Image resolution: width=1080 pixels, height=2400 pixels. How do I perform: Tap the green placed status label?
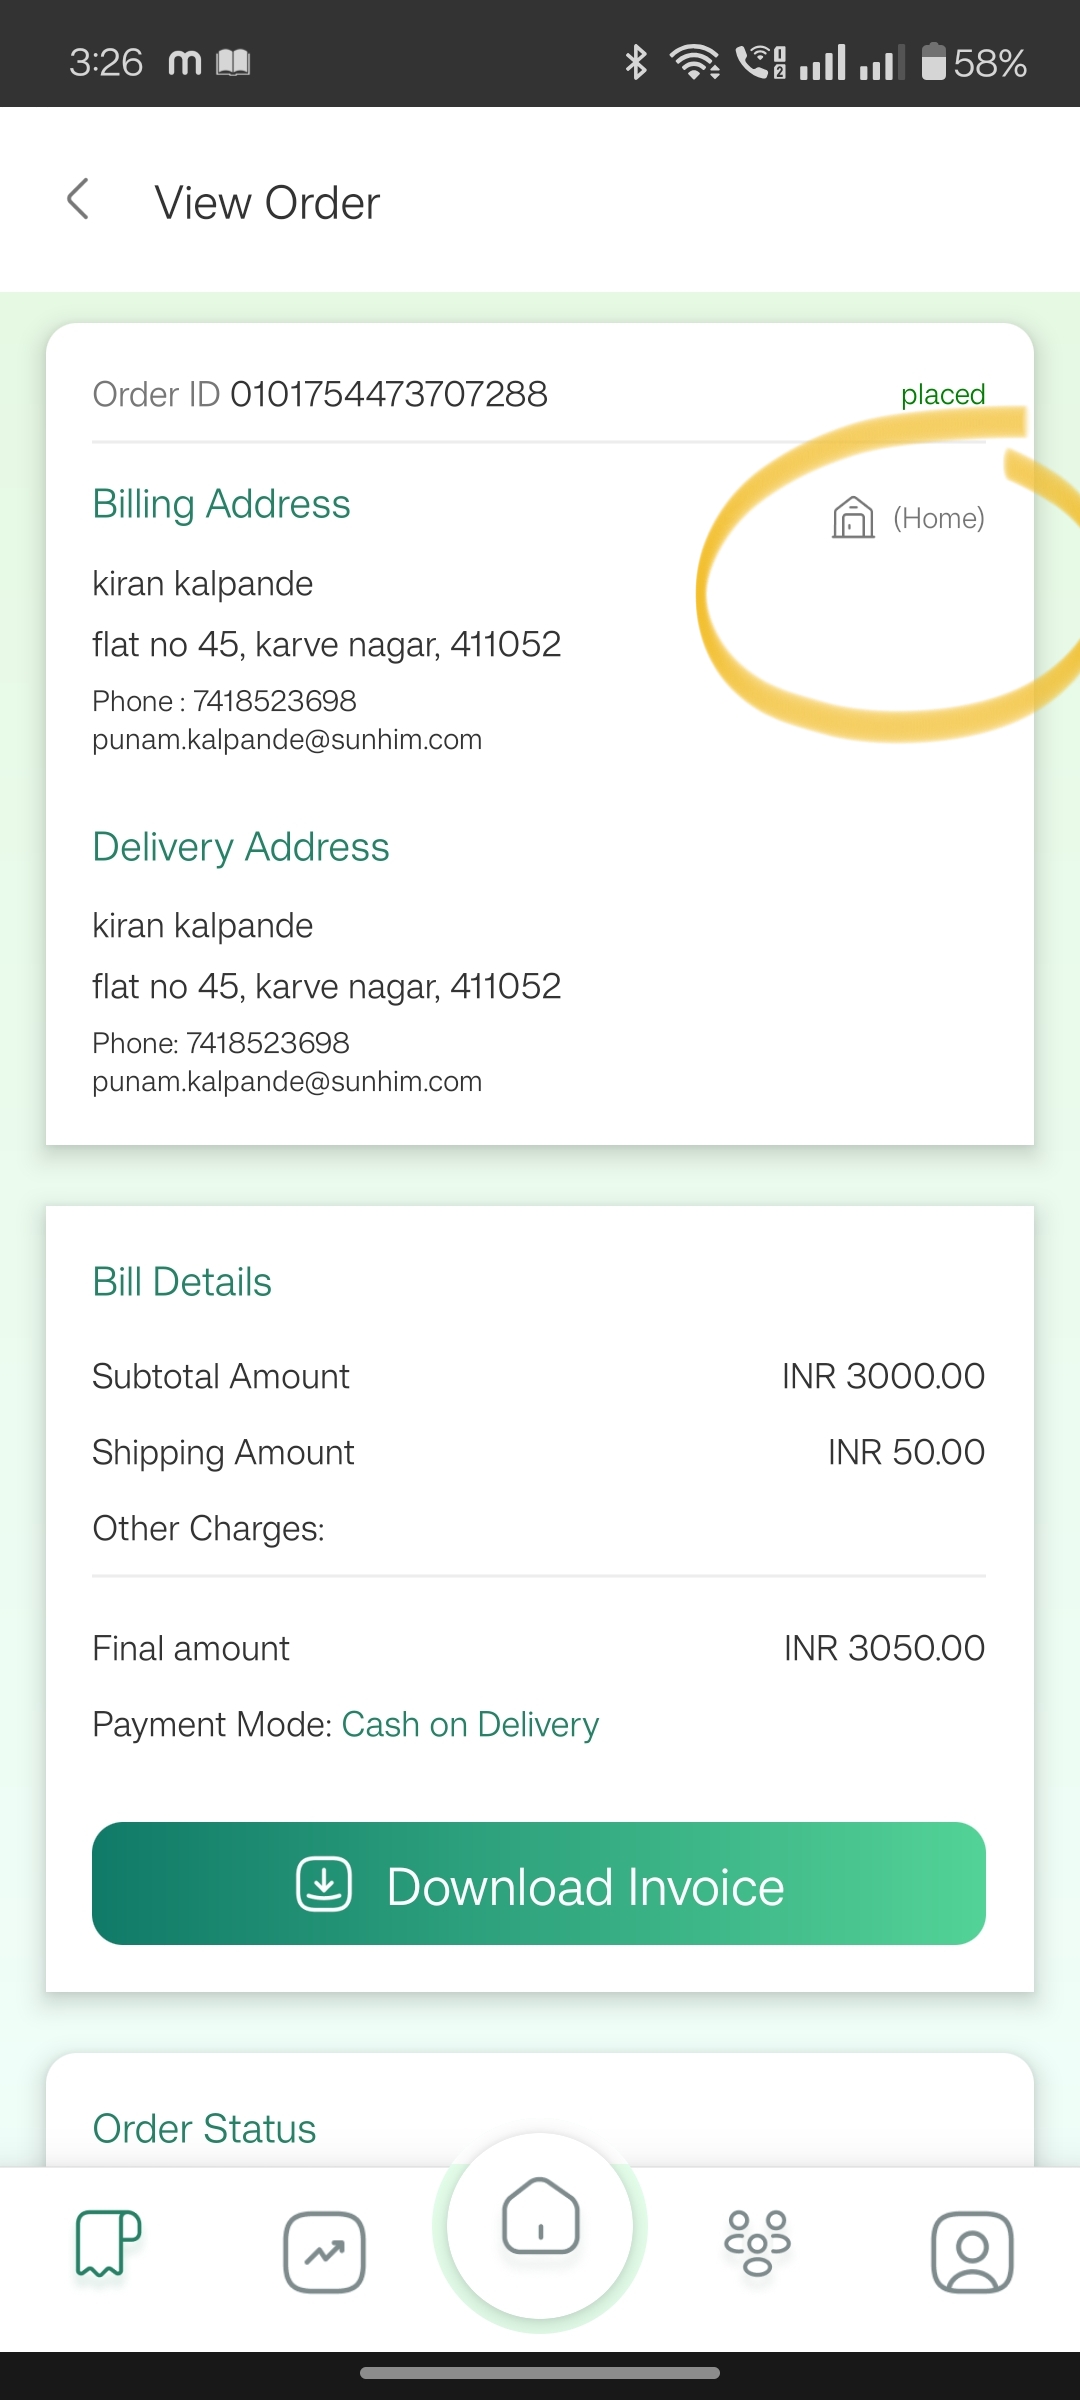[943, 394]
